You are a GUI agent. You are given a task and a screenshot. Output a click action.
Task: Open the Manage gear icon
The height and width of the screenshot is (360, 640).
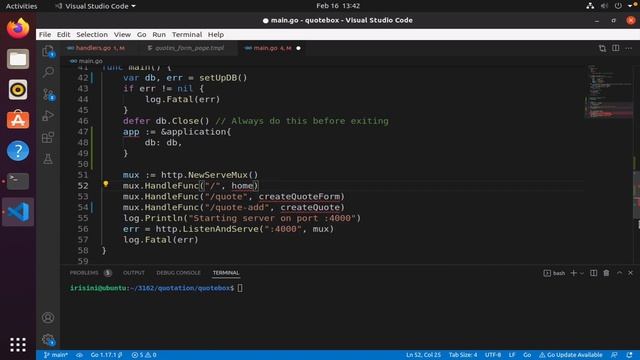pyautogui.click(x=48, y=339)
